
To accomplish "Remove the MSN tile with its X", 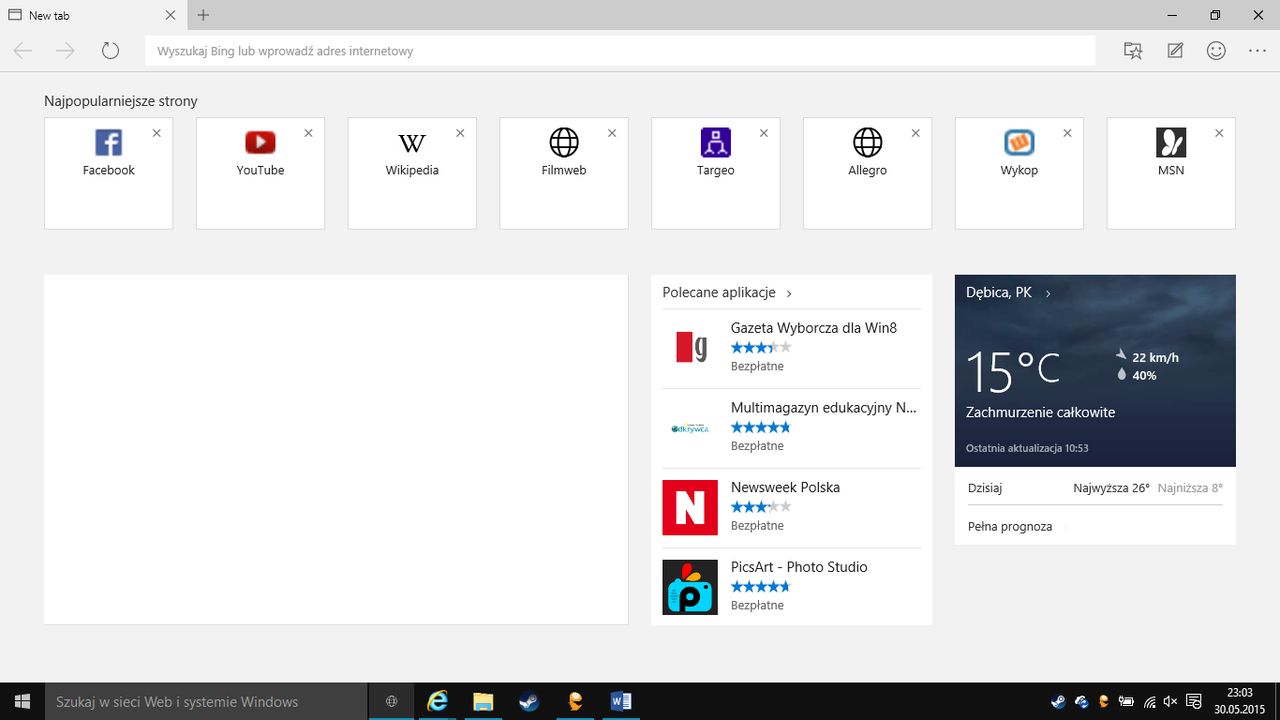I will coord(1219,133).
